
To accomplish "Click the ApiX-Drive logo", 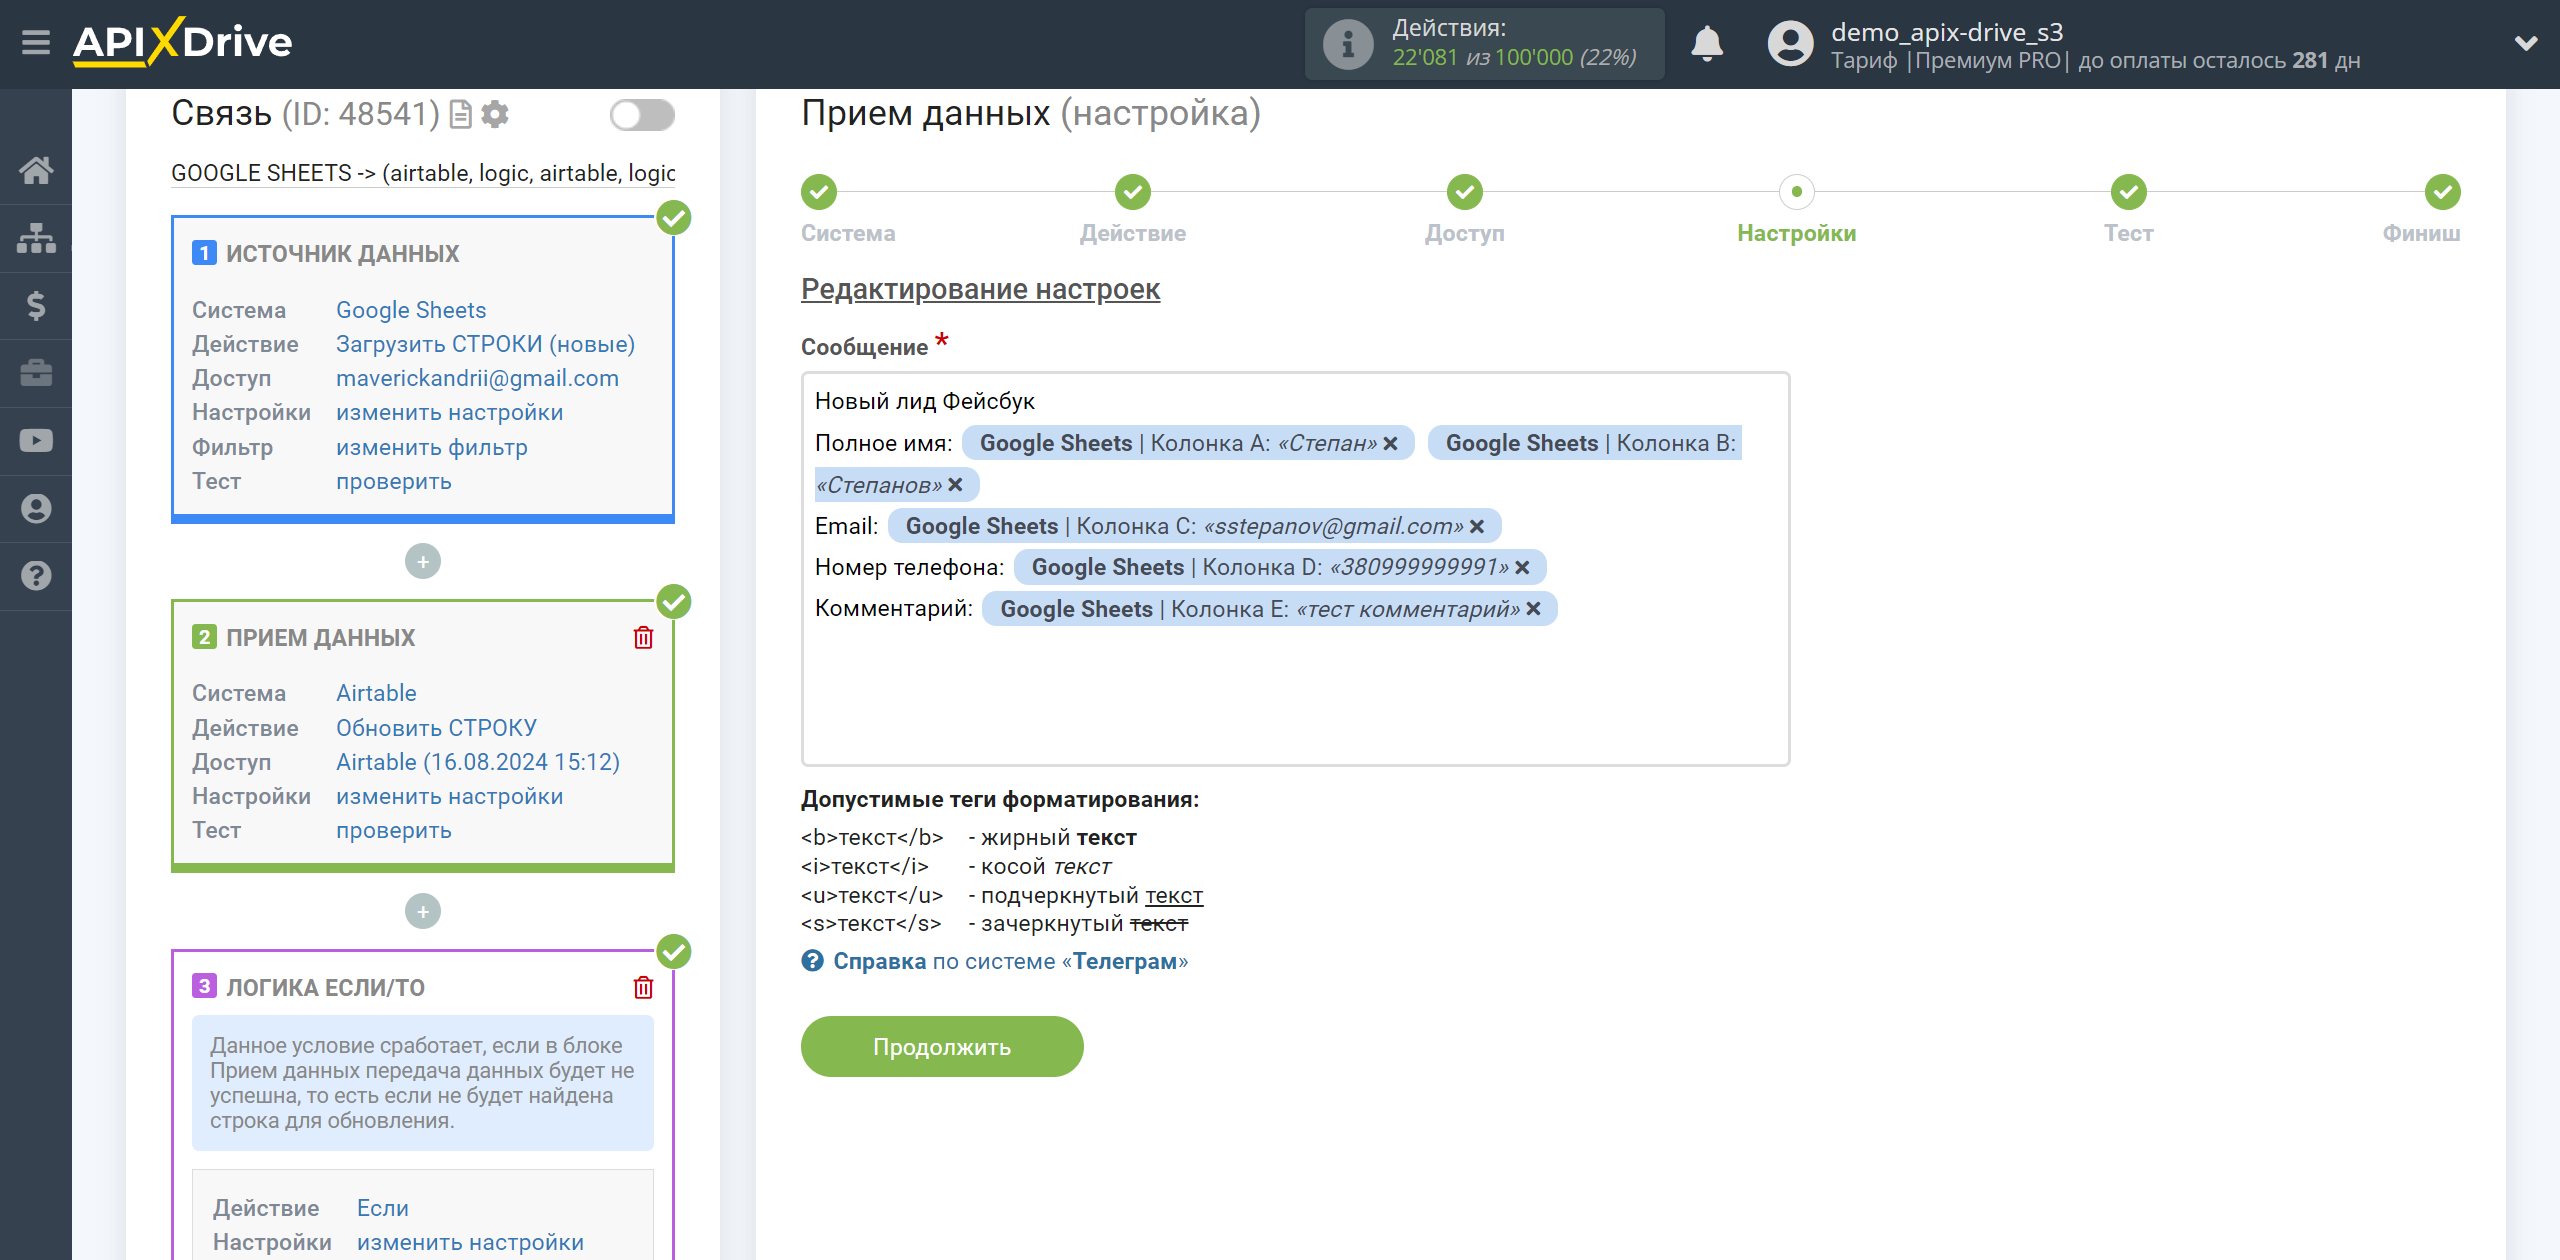I will [x=182, y=43].
